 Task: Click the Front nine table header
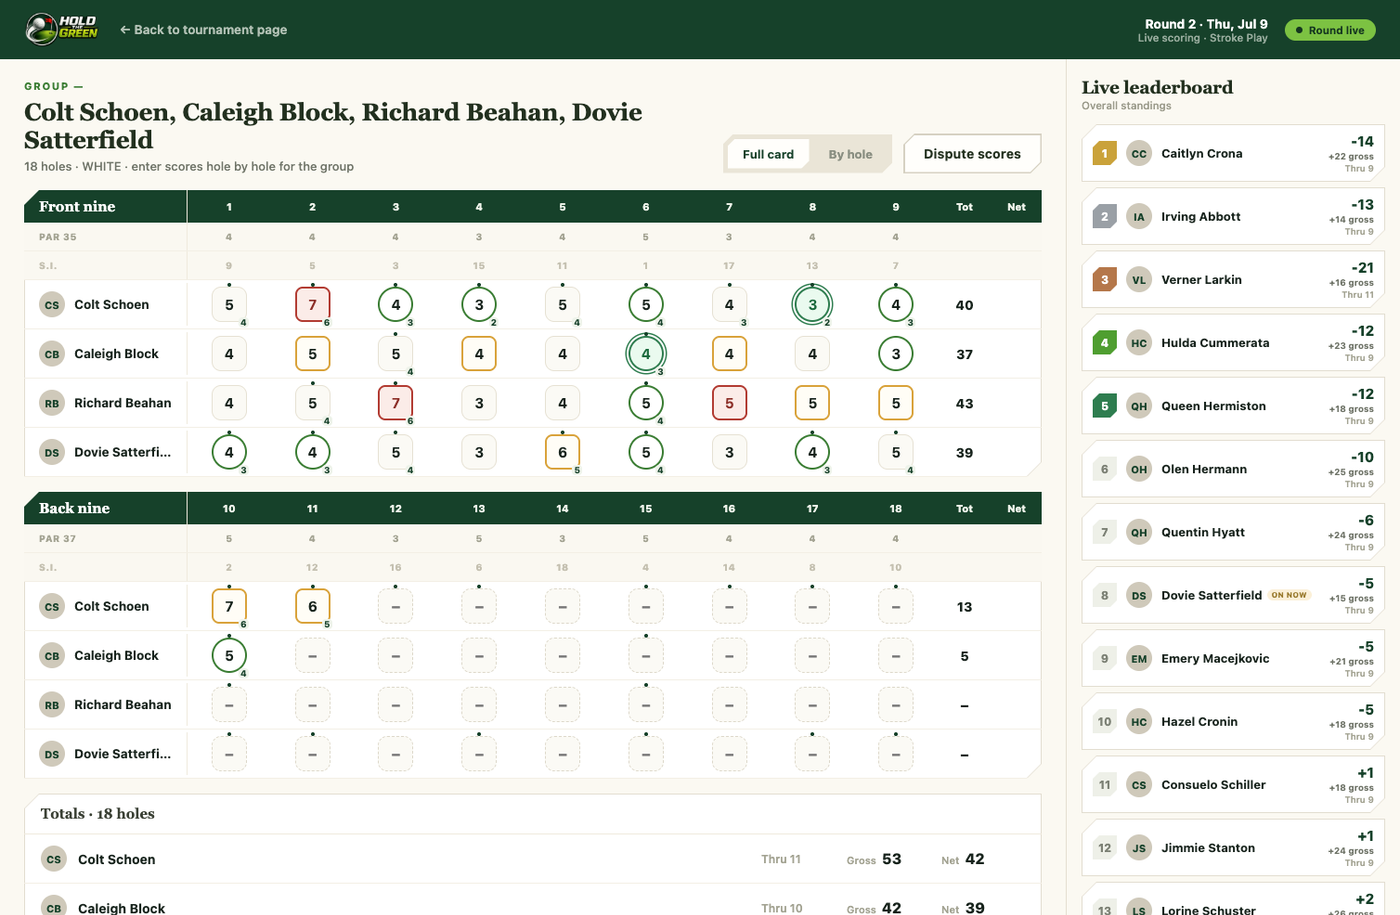pos(532,206)
